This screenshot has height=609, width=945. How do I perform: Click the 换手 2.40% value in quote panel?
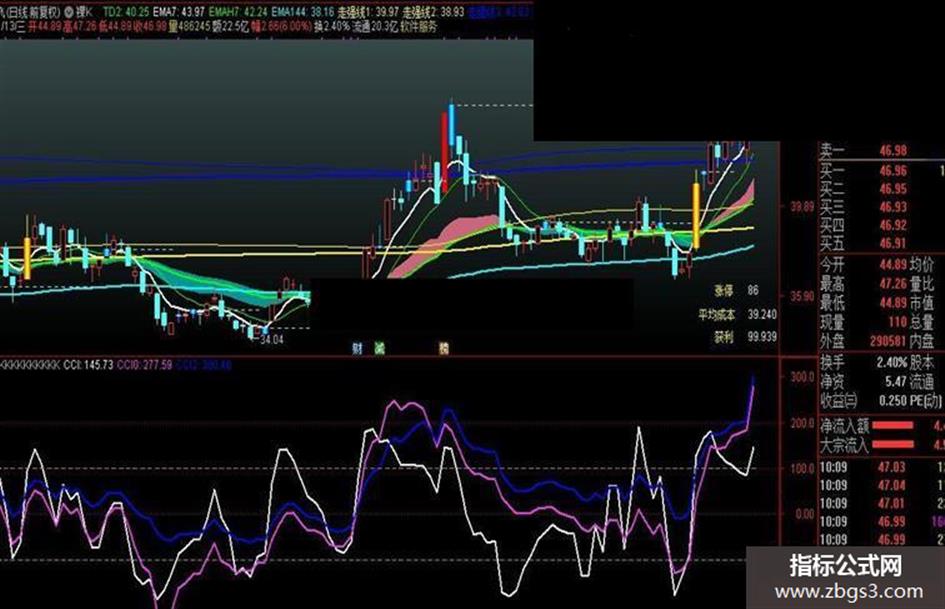coord(892,362)
